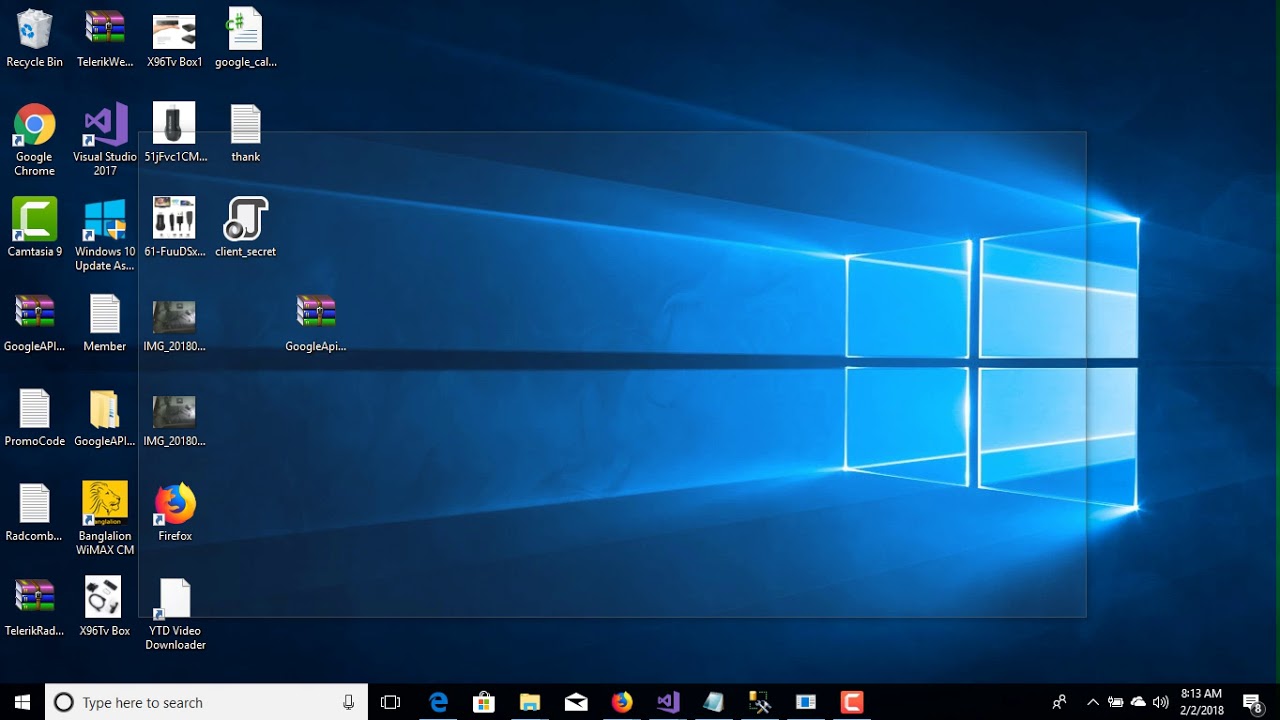The width and height of the screenshot is (1280, 720).
Task: Select the Member text document
Action: pos(105,323)
